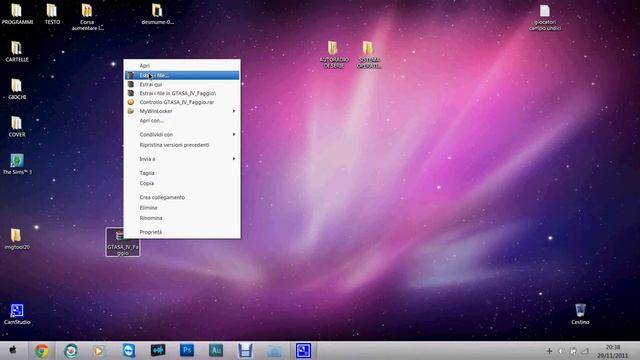Choose Taglia from the context menu
Screen dimensions: 640x360
[182, 173]
